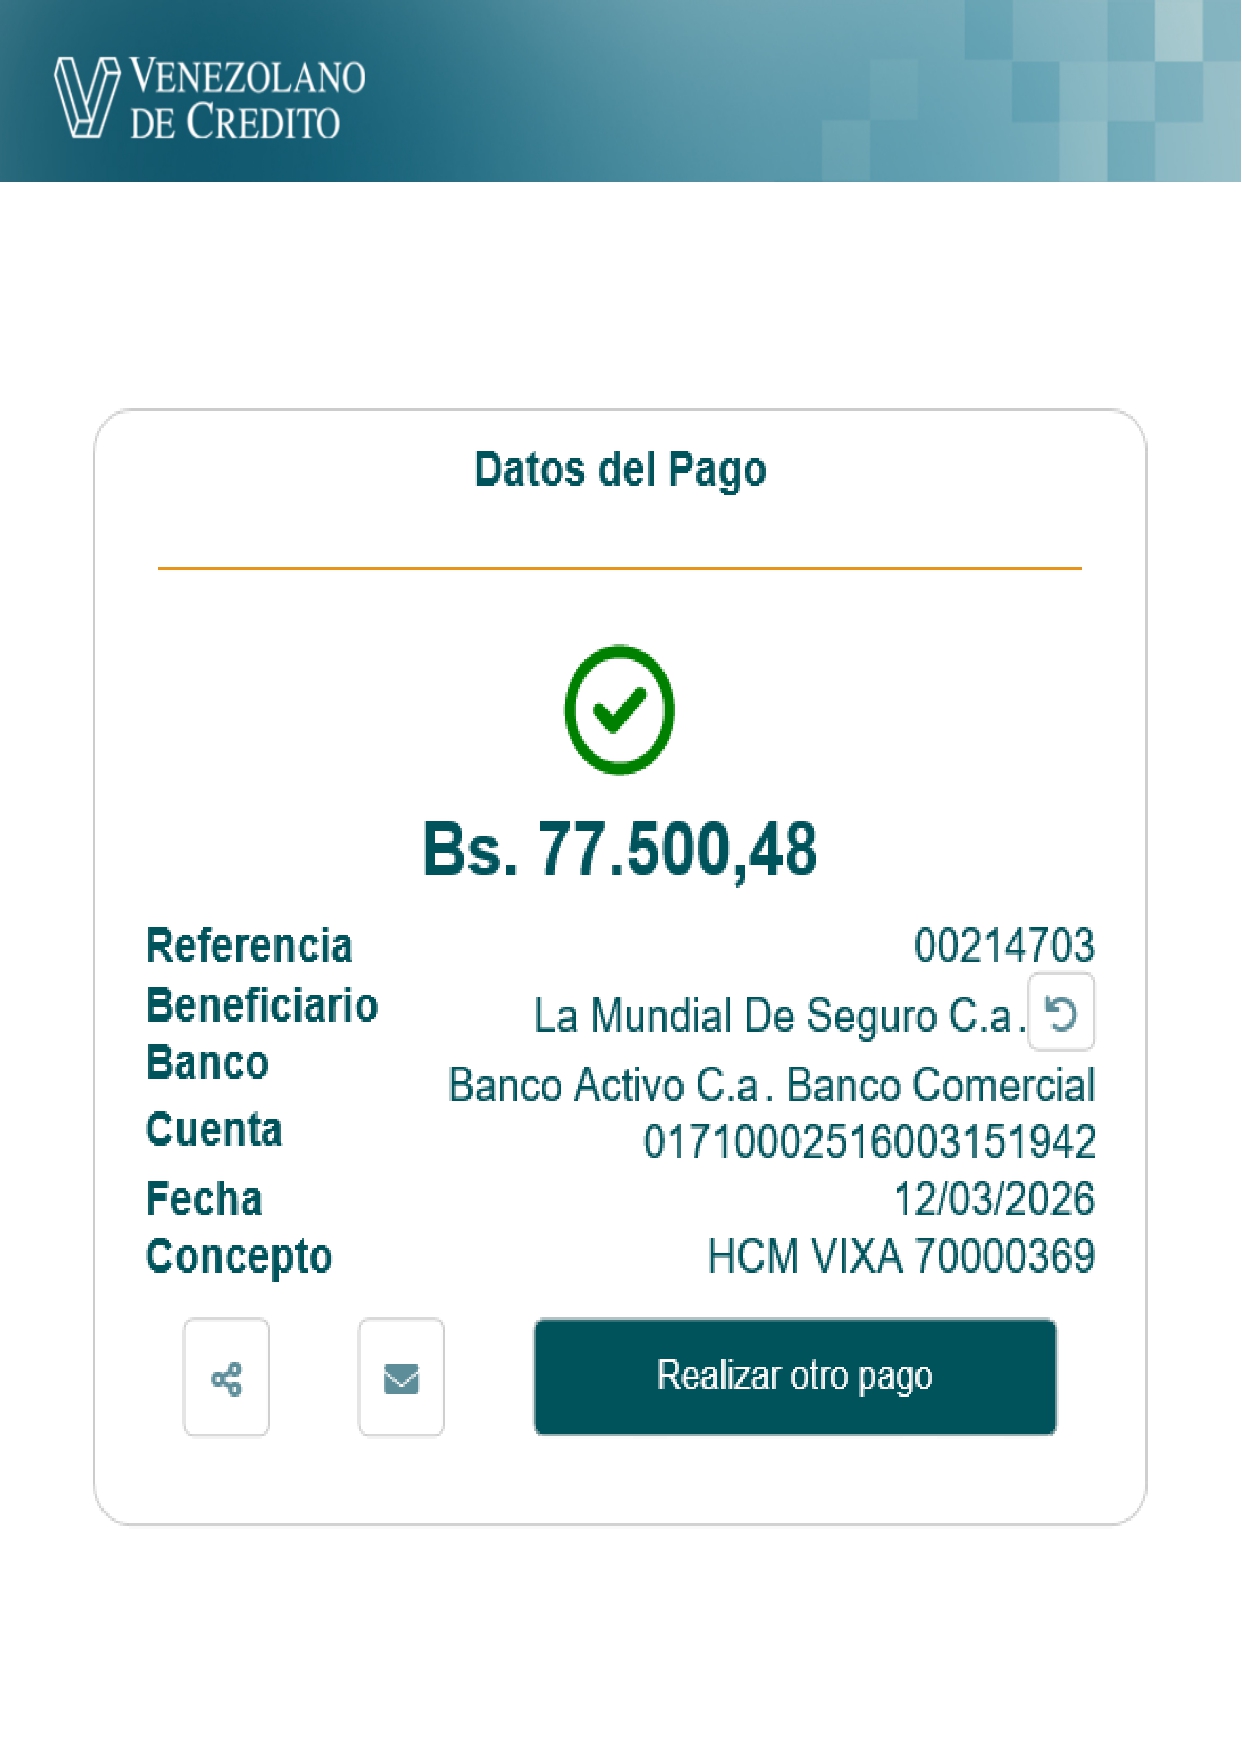Share the payment receipt
Viewport: 1242px width, 1755px height.
[x=226, y=1378]
